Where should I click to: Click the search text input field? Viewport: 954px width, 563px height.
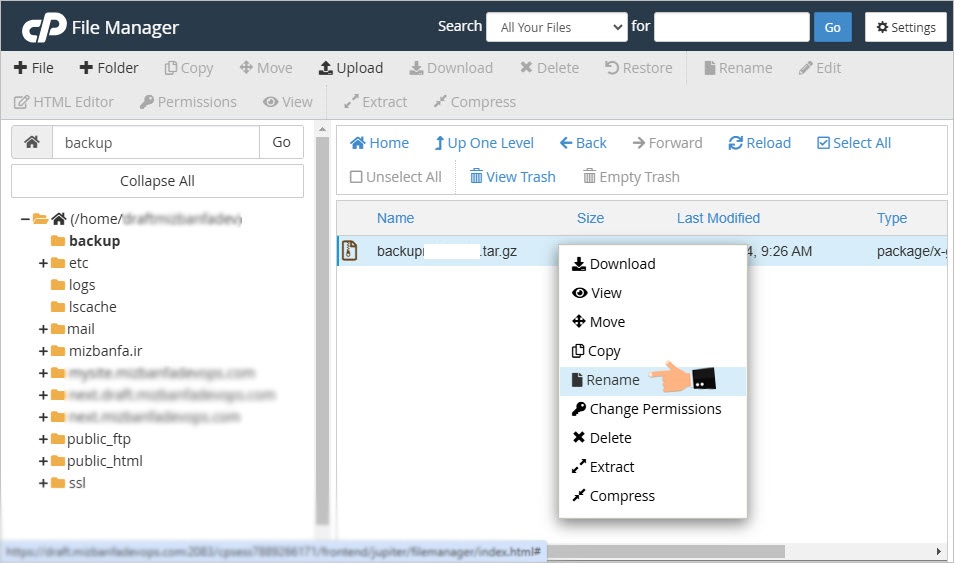tap(731, 27)
